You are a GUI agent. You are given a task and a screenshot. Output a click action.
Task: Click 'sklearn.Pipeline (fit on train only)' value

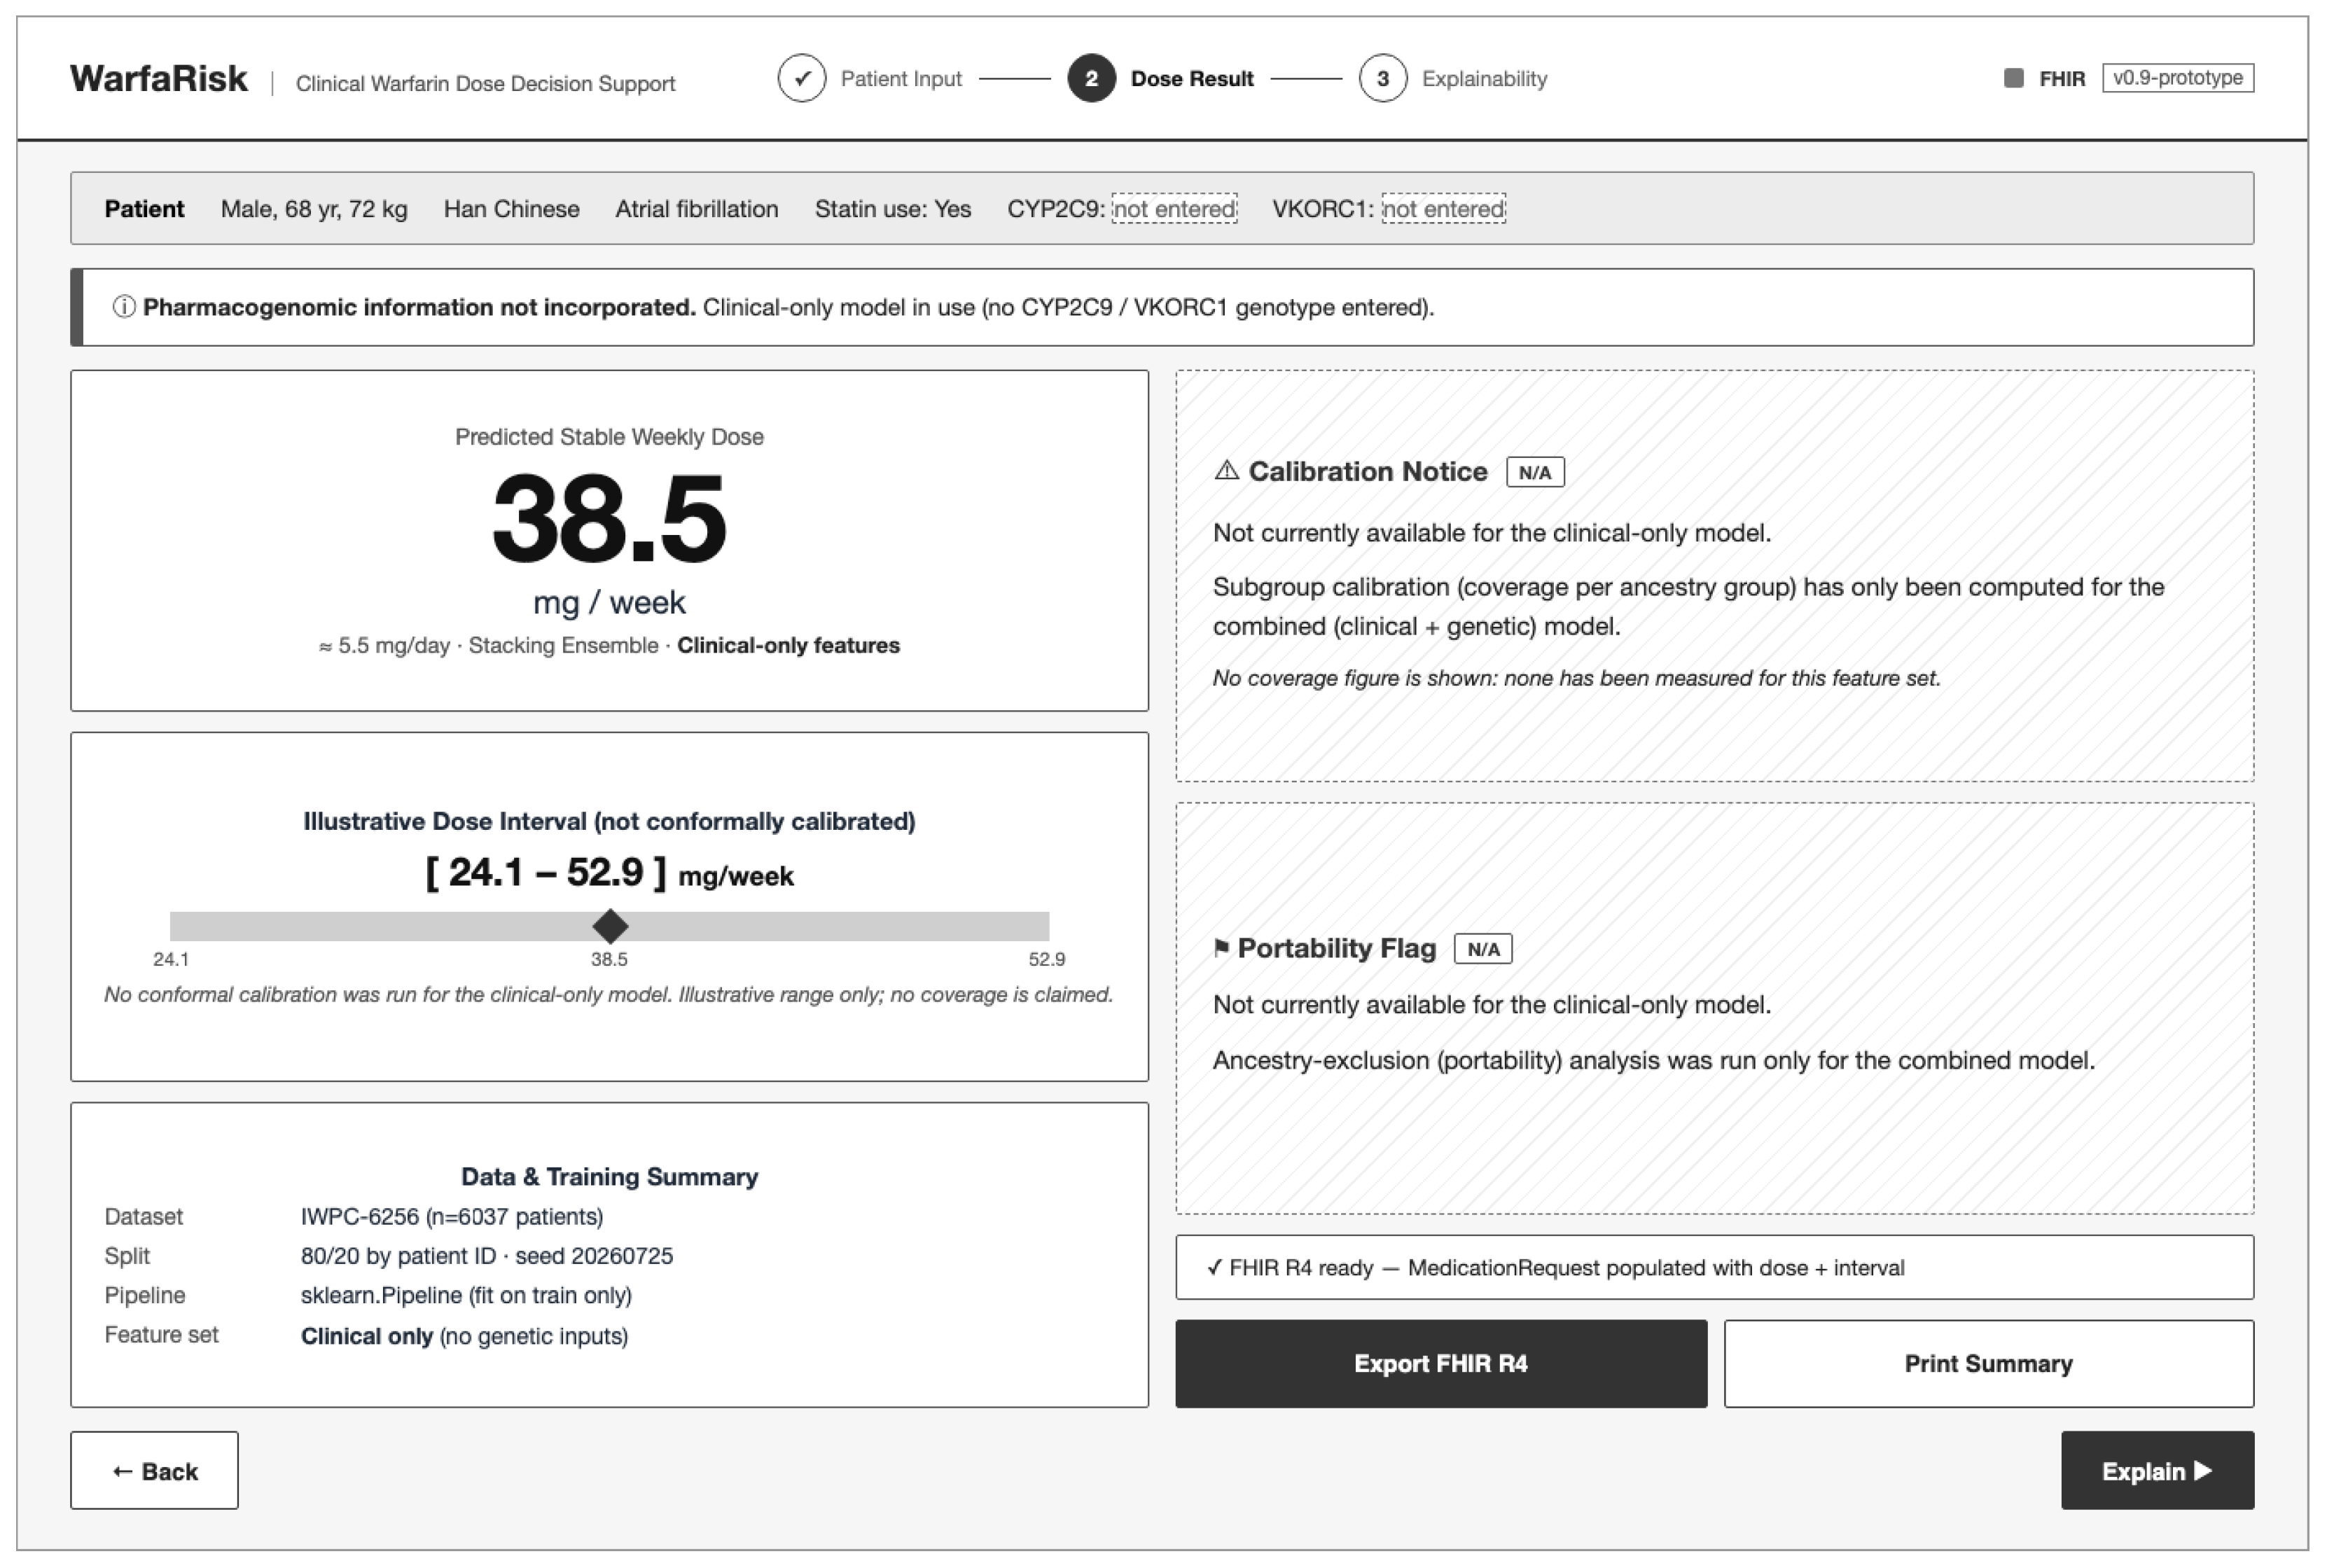tap(466, 1295)
